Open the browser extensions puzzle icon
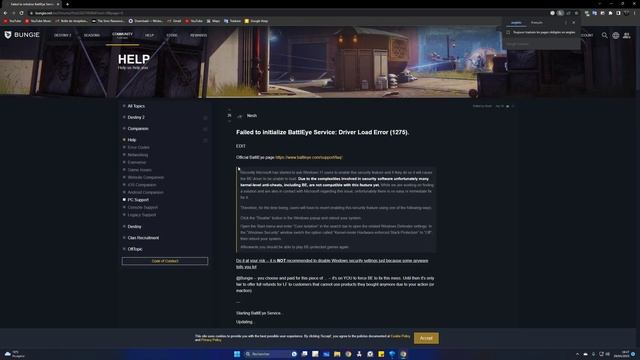This screenshot has width=640, height=360. click(611, 13)
